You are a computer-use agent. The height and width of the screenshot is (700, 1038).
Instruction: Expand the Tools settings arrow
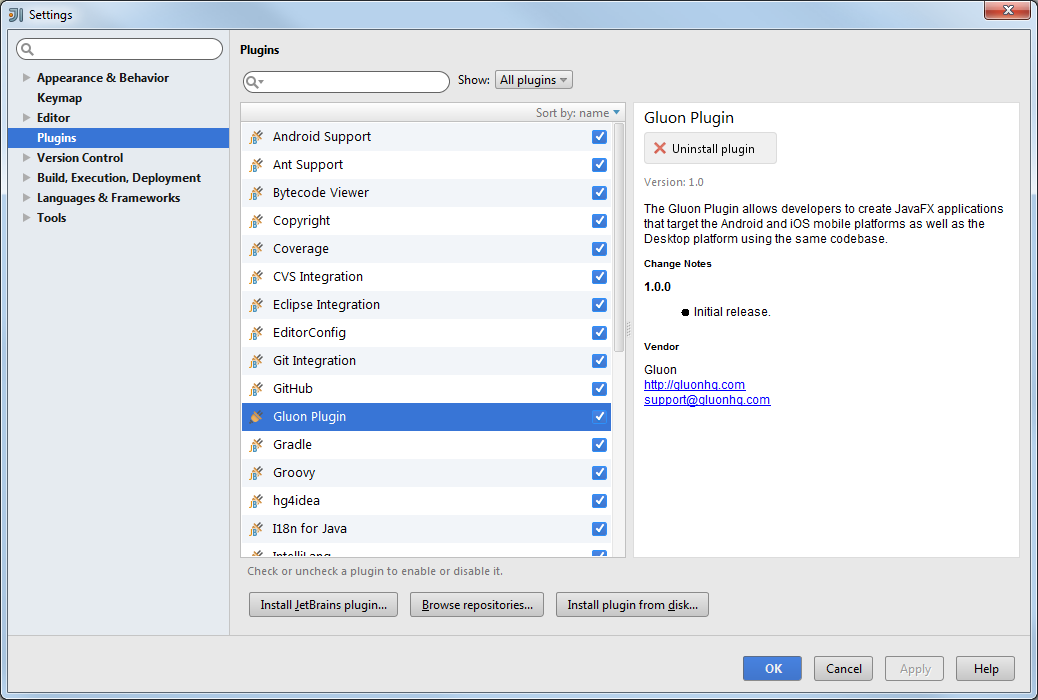point(26,217)
